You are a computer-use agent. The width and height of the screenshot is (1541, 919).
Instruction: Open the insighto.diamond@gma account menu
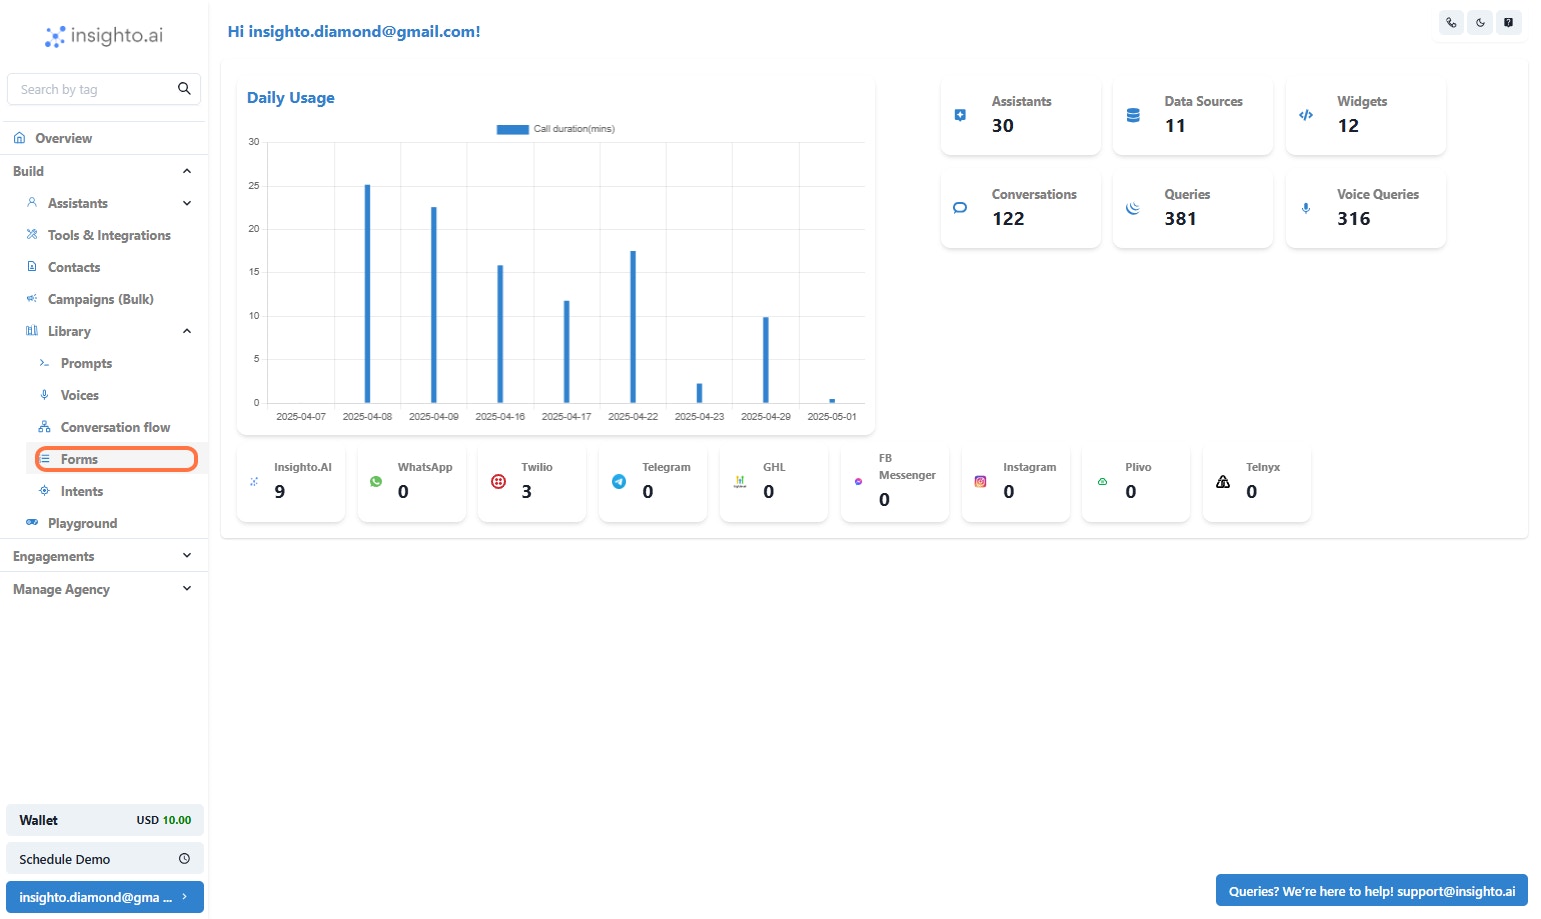point(105,897)
